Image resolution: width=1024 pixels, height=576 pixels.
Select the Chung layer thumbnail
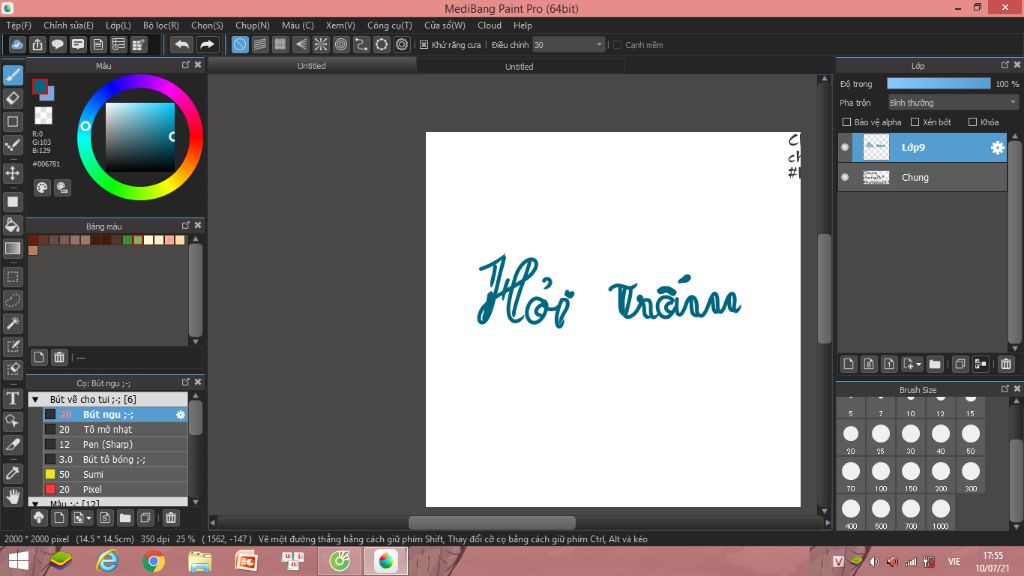click(876, 178)
